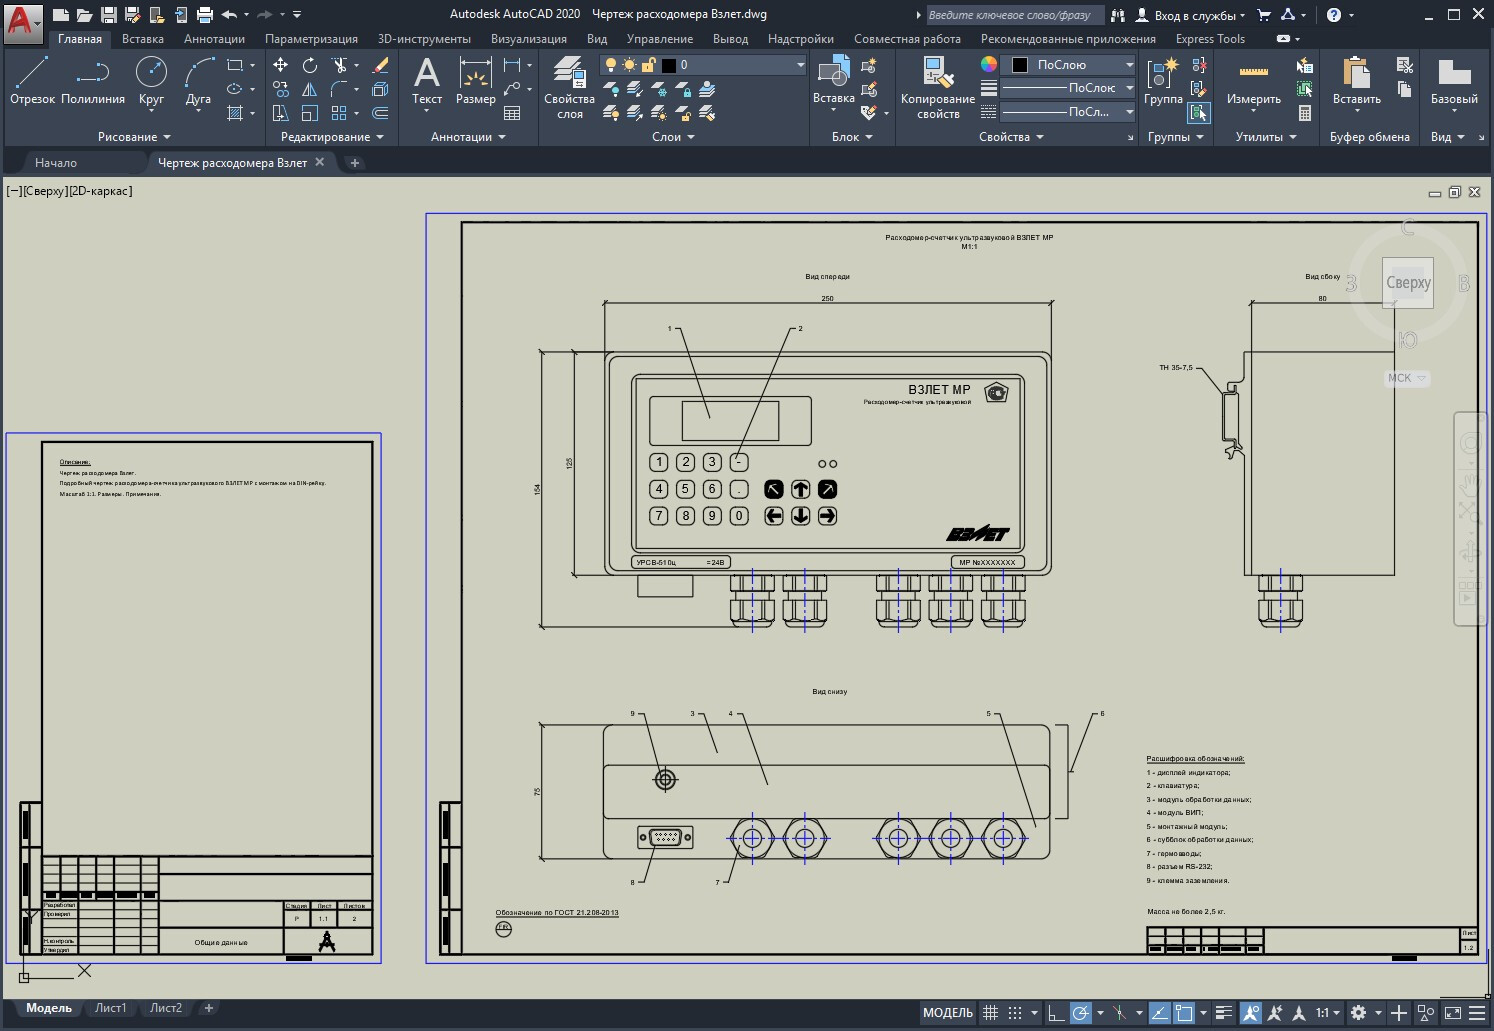Toggle Group Selection On/Off in the Группы panel

tap(1199, 113)
